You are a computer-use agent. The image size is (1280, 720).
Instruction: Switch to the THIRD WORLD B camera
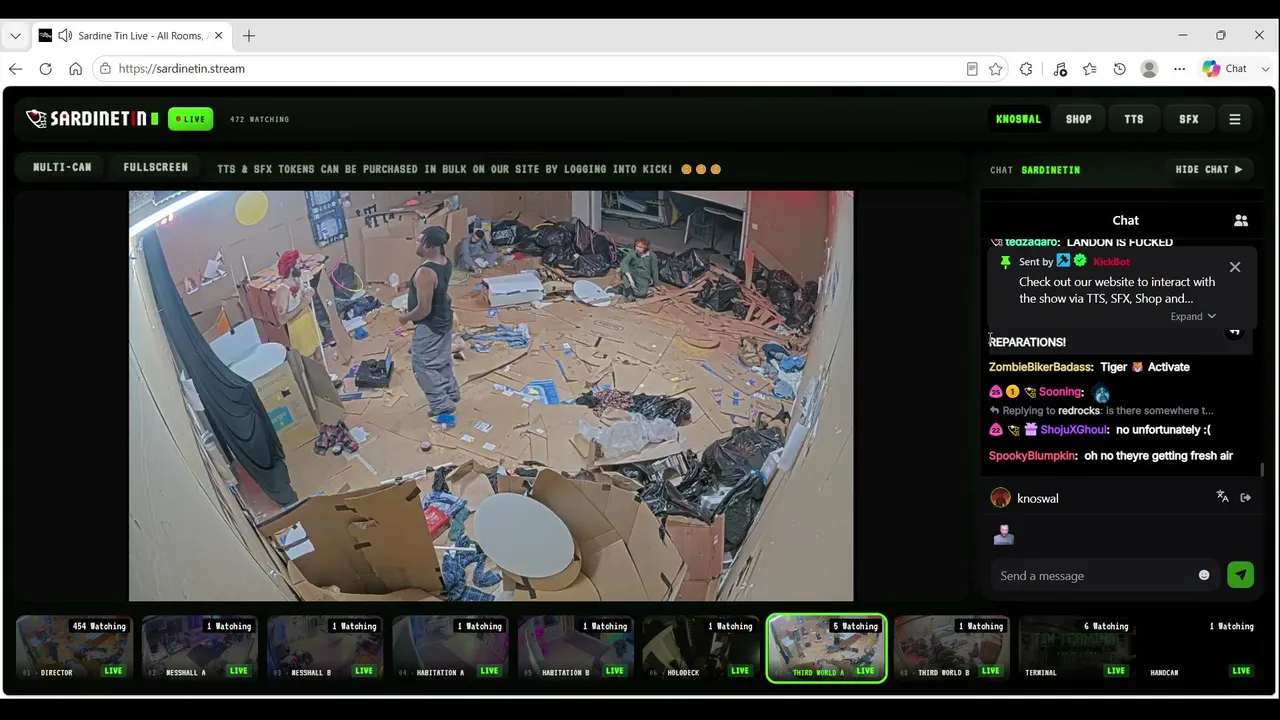[x=952, y=649]
